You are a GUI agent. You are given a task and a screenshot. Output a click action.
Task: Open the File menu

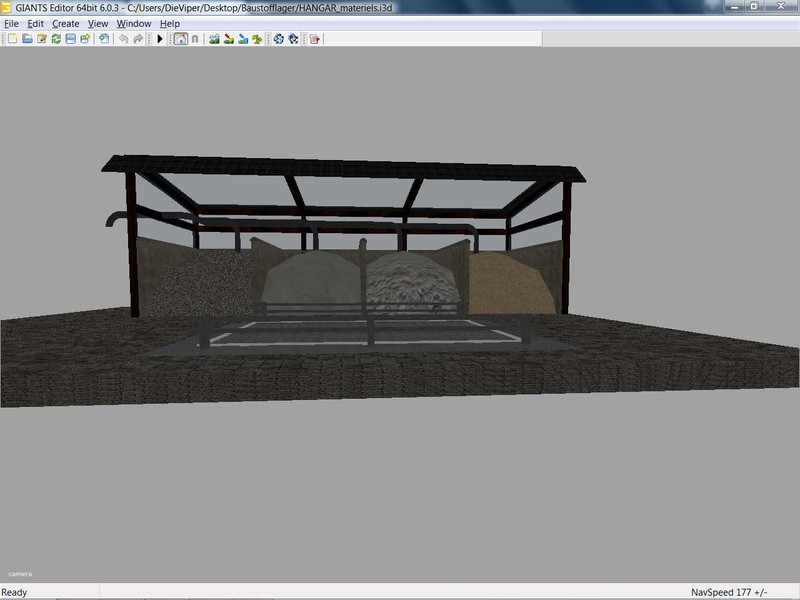coord(11,23)
